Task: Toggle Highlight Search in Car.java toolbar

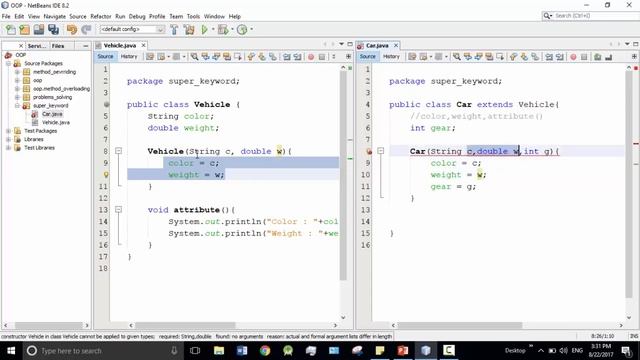Action: [x=489, y=57]
